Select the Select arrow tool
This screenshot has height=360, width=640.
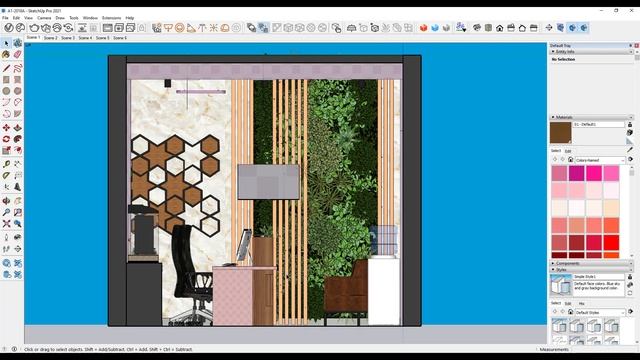click(6, 43)
